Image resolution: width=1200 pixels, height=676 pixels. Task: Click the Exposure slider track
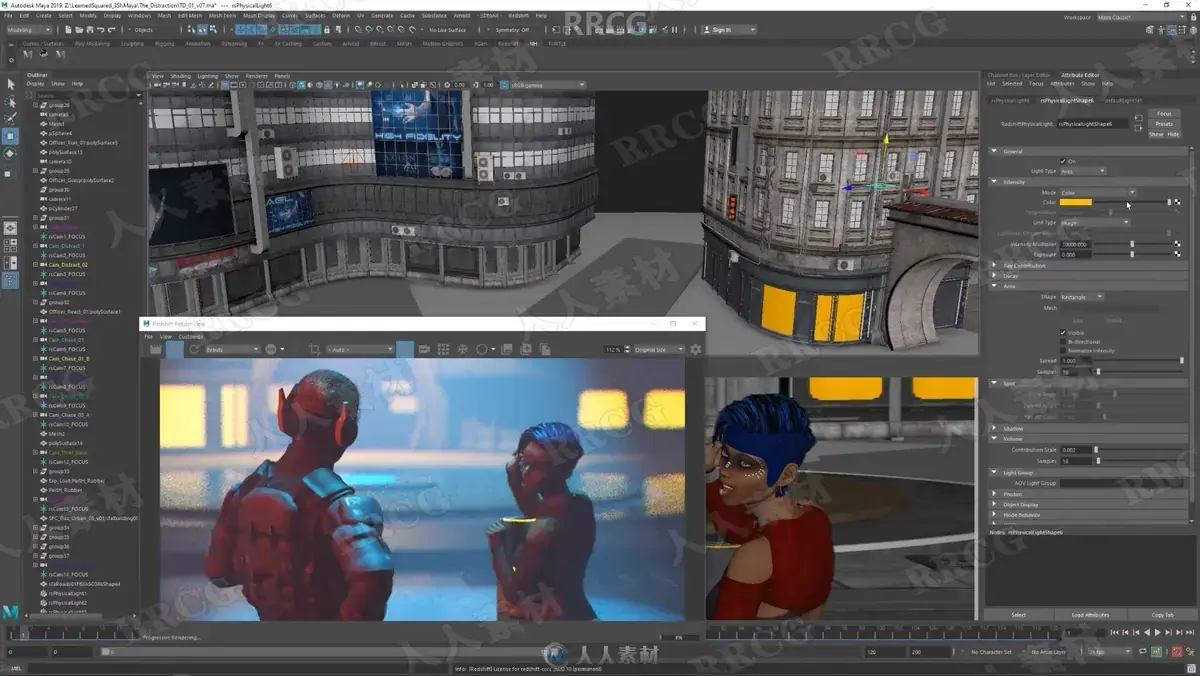click(x=1133, y=254)
